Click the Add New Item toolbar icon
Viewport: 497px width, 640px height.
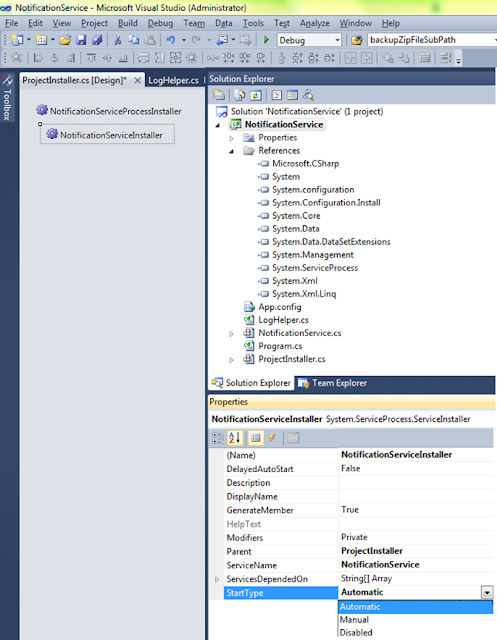click(x=41, y=40)
